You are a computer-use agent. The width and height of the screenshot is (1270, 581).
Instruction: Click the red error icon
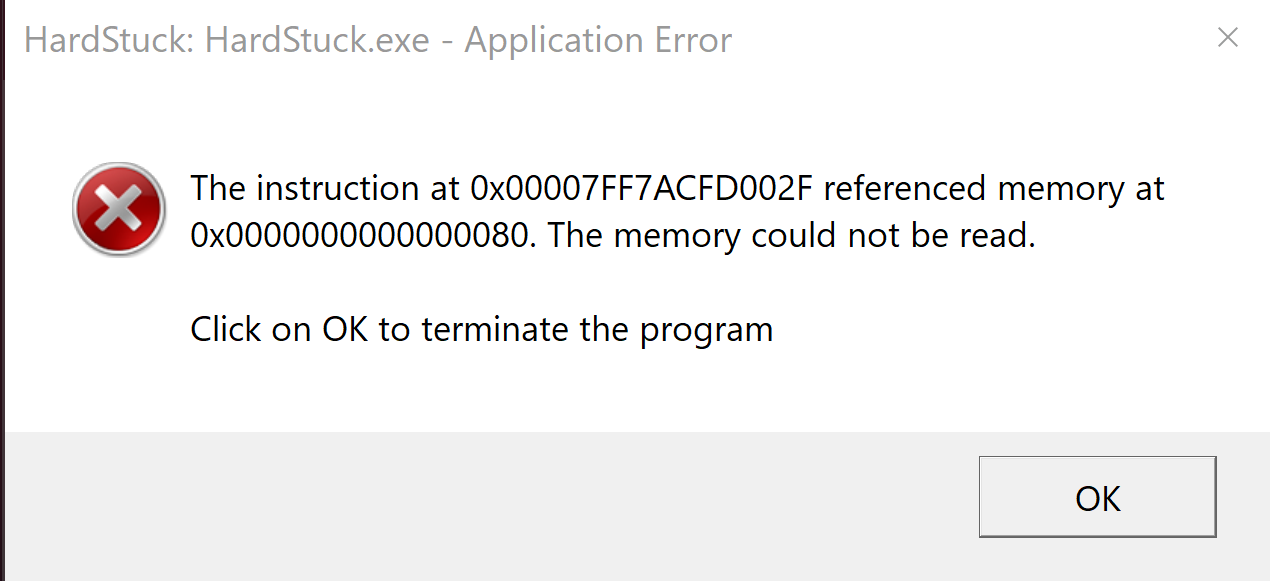point(119,212)
